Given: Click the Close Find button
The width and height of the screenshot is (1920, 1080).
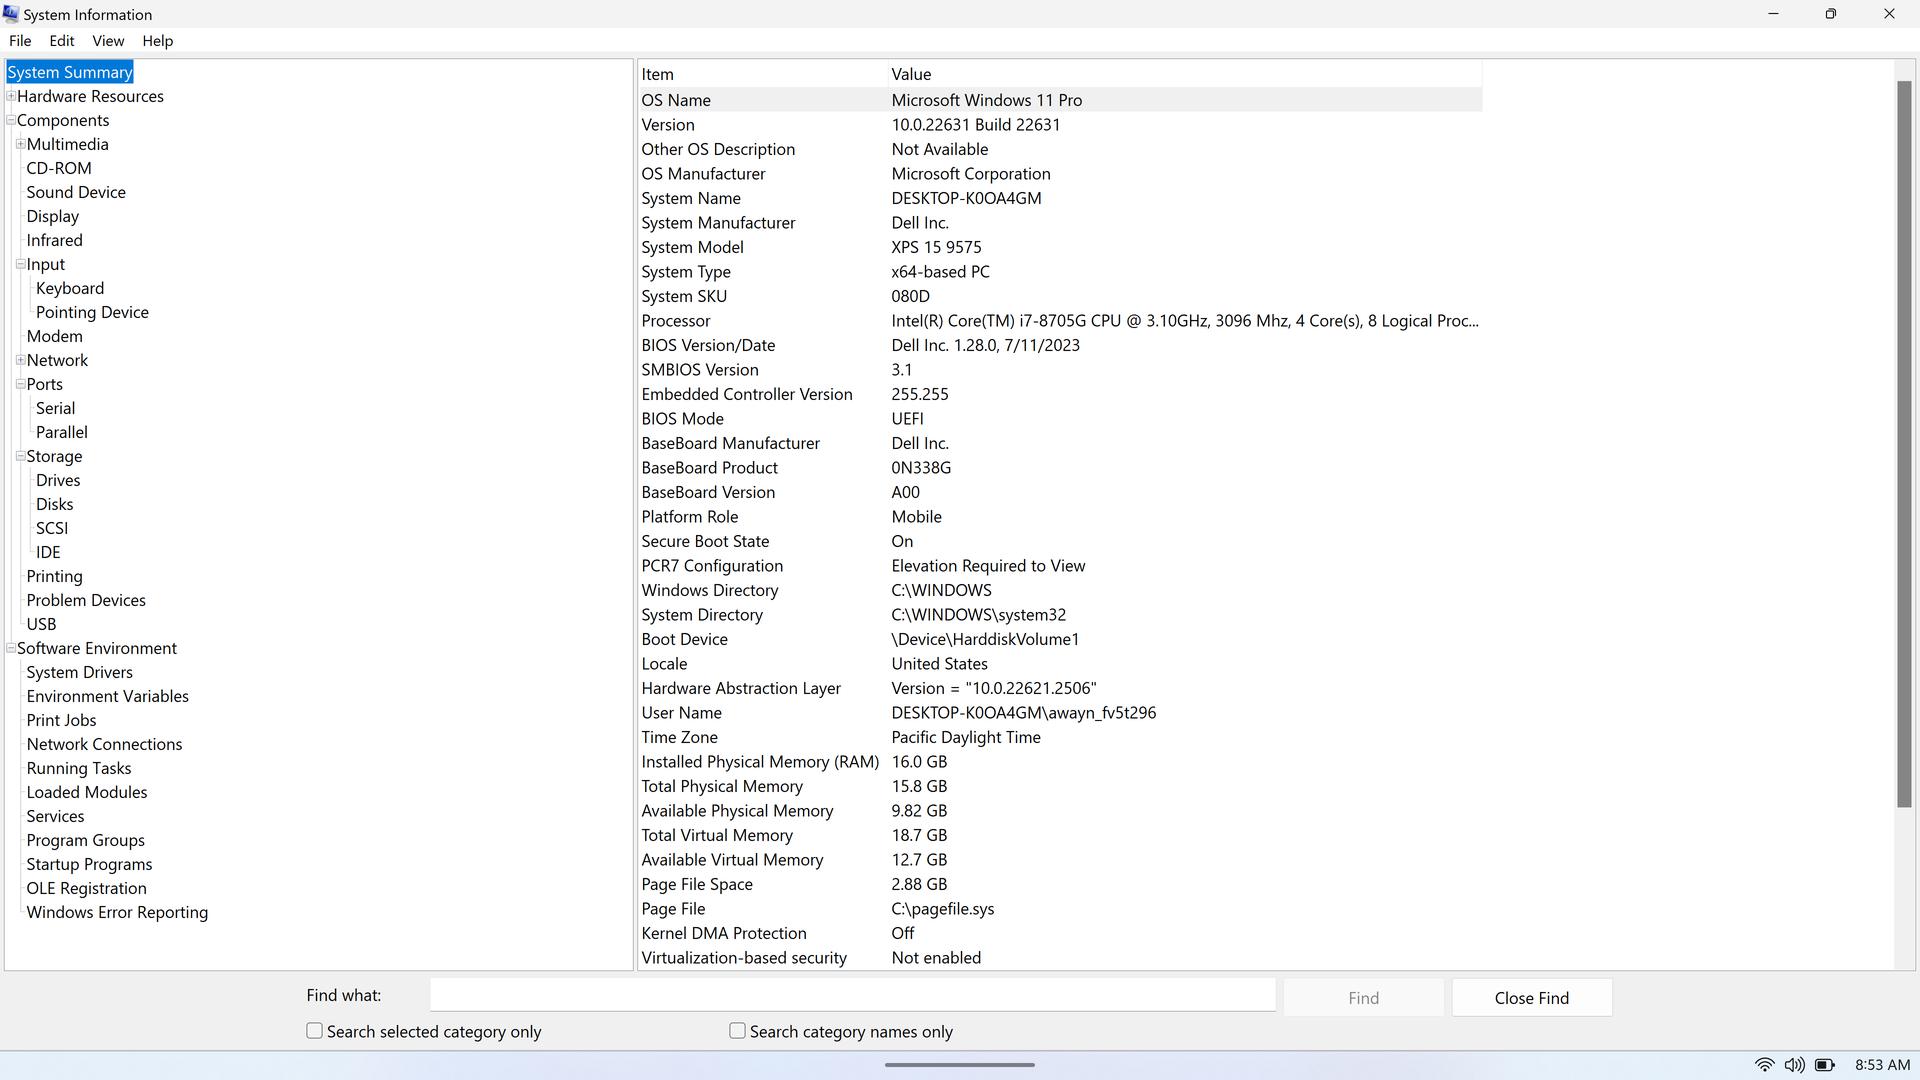Looking at the screenshot, I should click(1531, 998).
